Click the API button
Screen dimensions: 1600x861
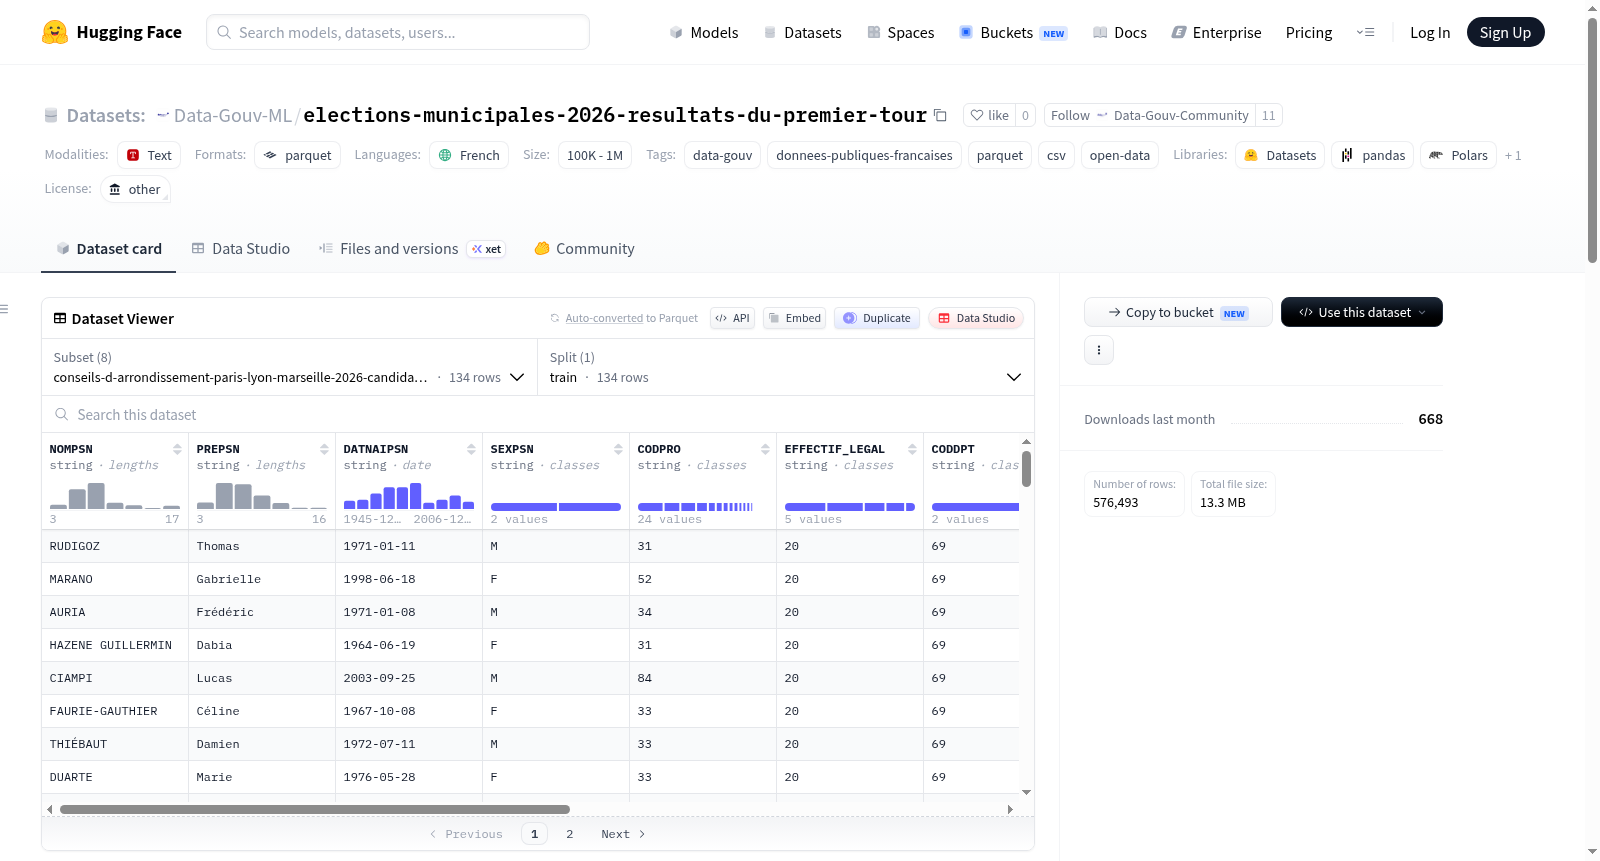click(x=732, y=318)
